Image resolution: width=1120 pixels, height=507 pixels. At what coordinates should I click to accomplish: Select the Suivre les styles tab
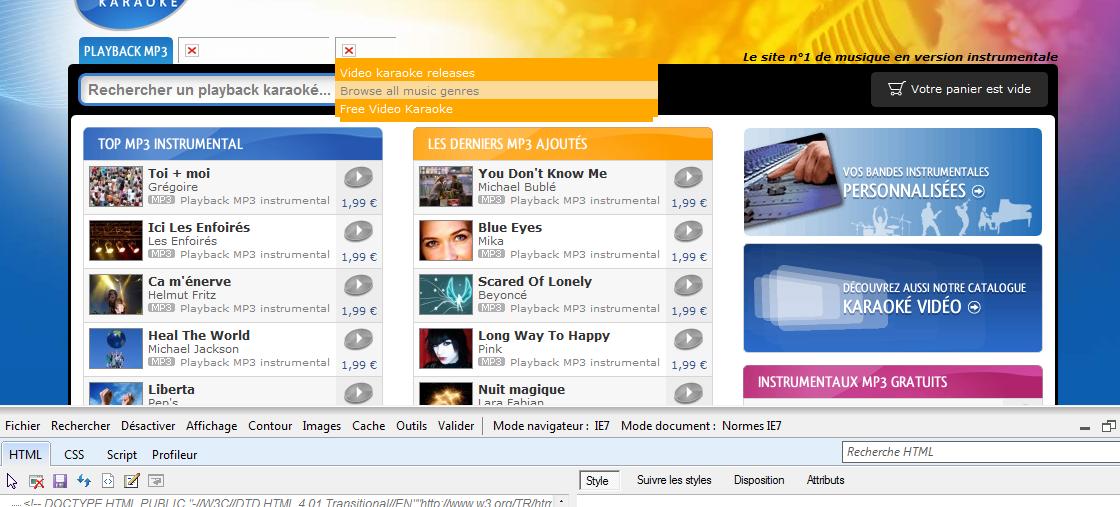click(x=674, y=480)
